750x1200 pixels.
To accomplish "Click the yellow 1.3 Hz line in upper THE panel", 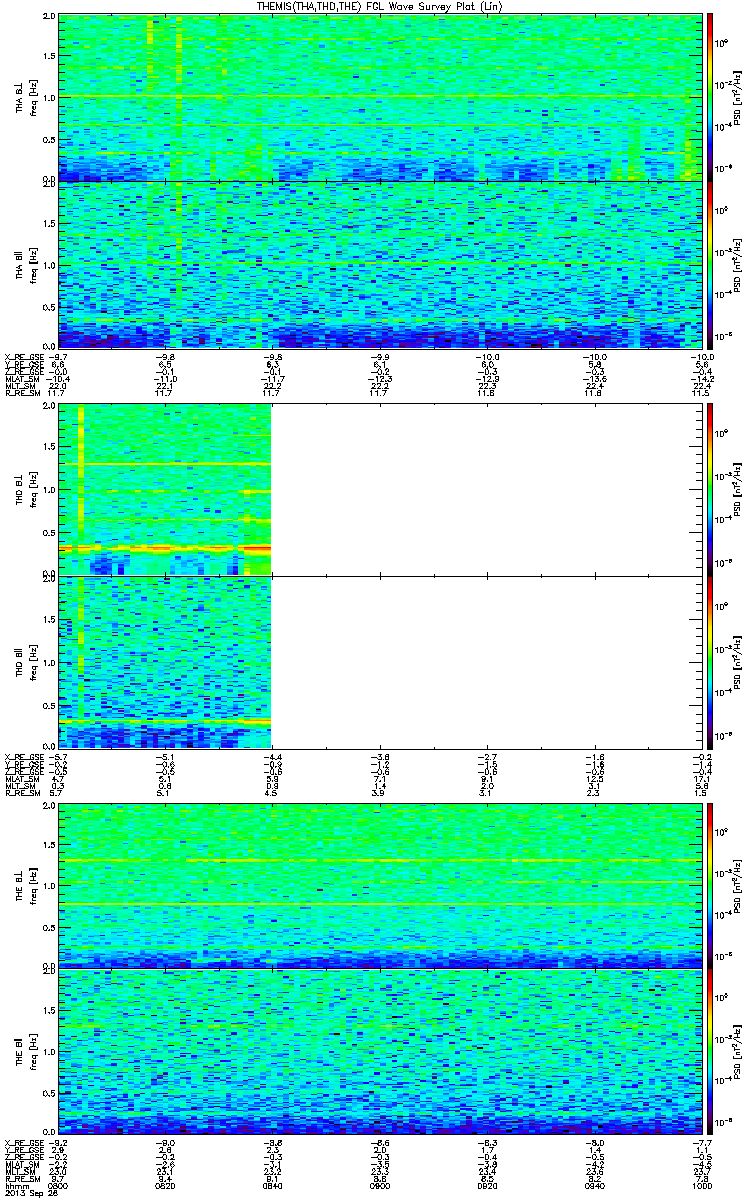I will (x=380, y=860).
